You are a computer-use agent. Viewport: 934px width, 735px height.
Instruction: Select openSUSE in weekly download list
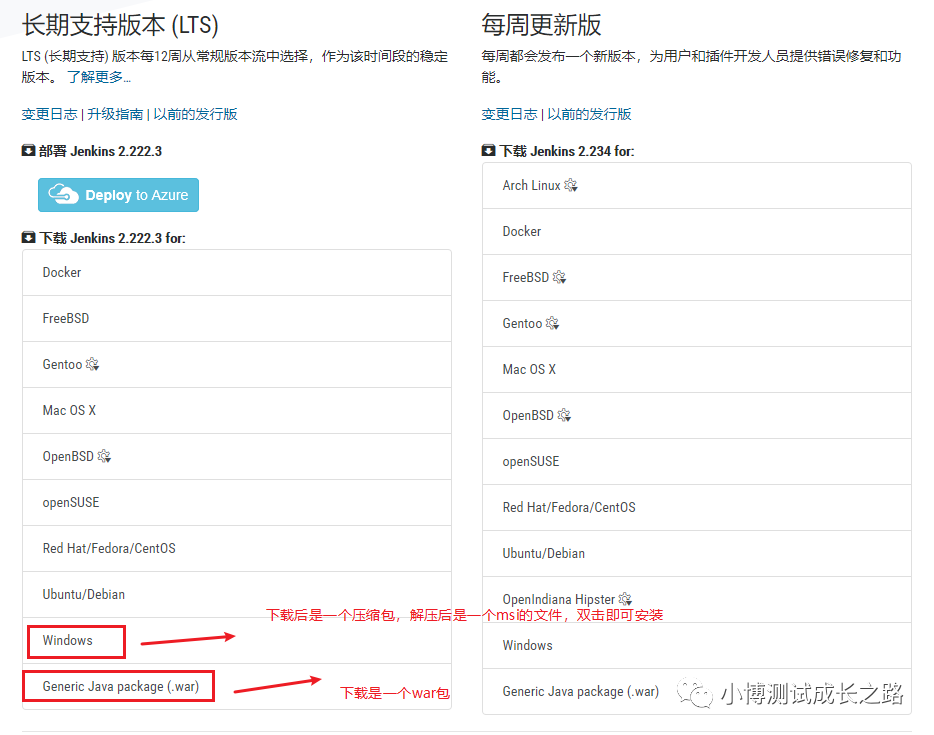pyautogui.click(x=697, y=462)
